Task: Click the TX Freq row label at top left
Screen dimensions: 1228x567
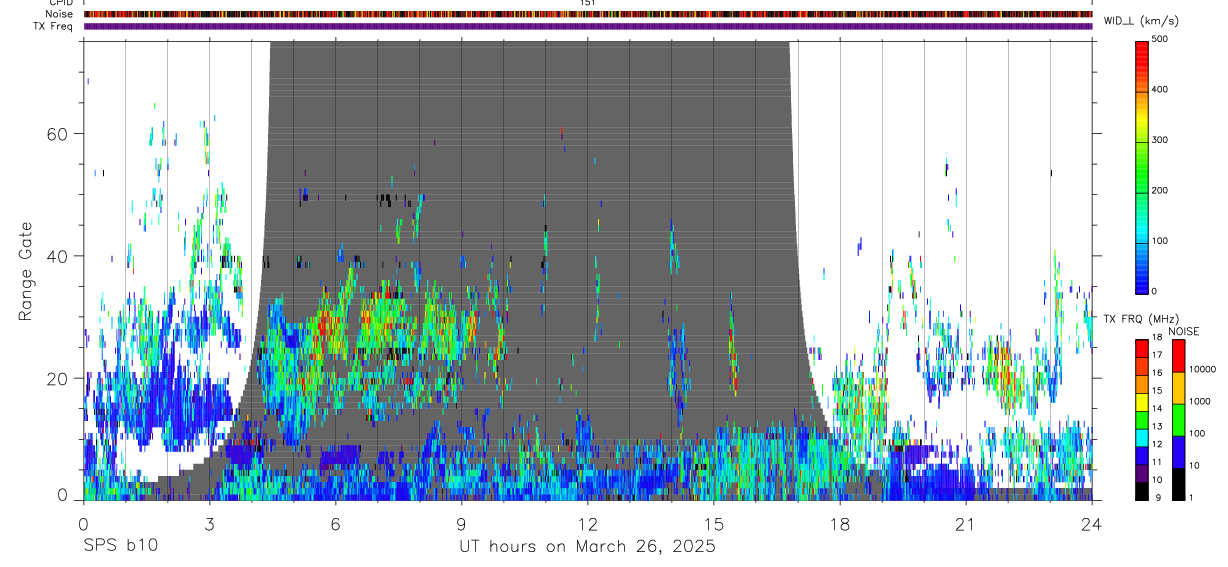Action: tap(53, 26)
